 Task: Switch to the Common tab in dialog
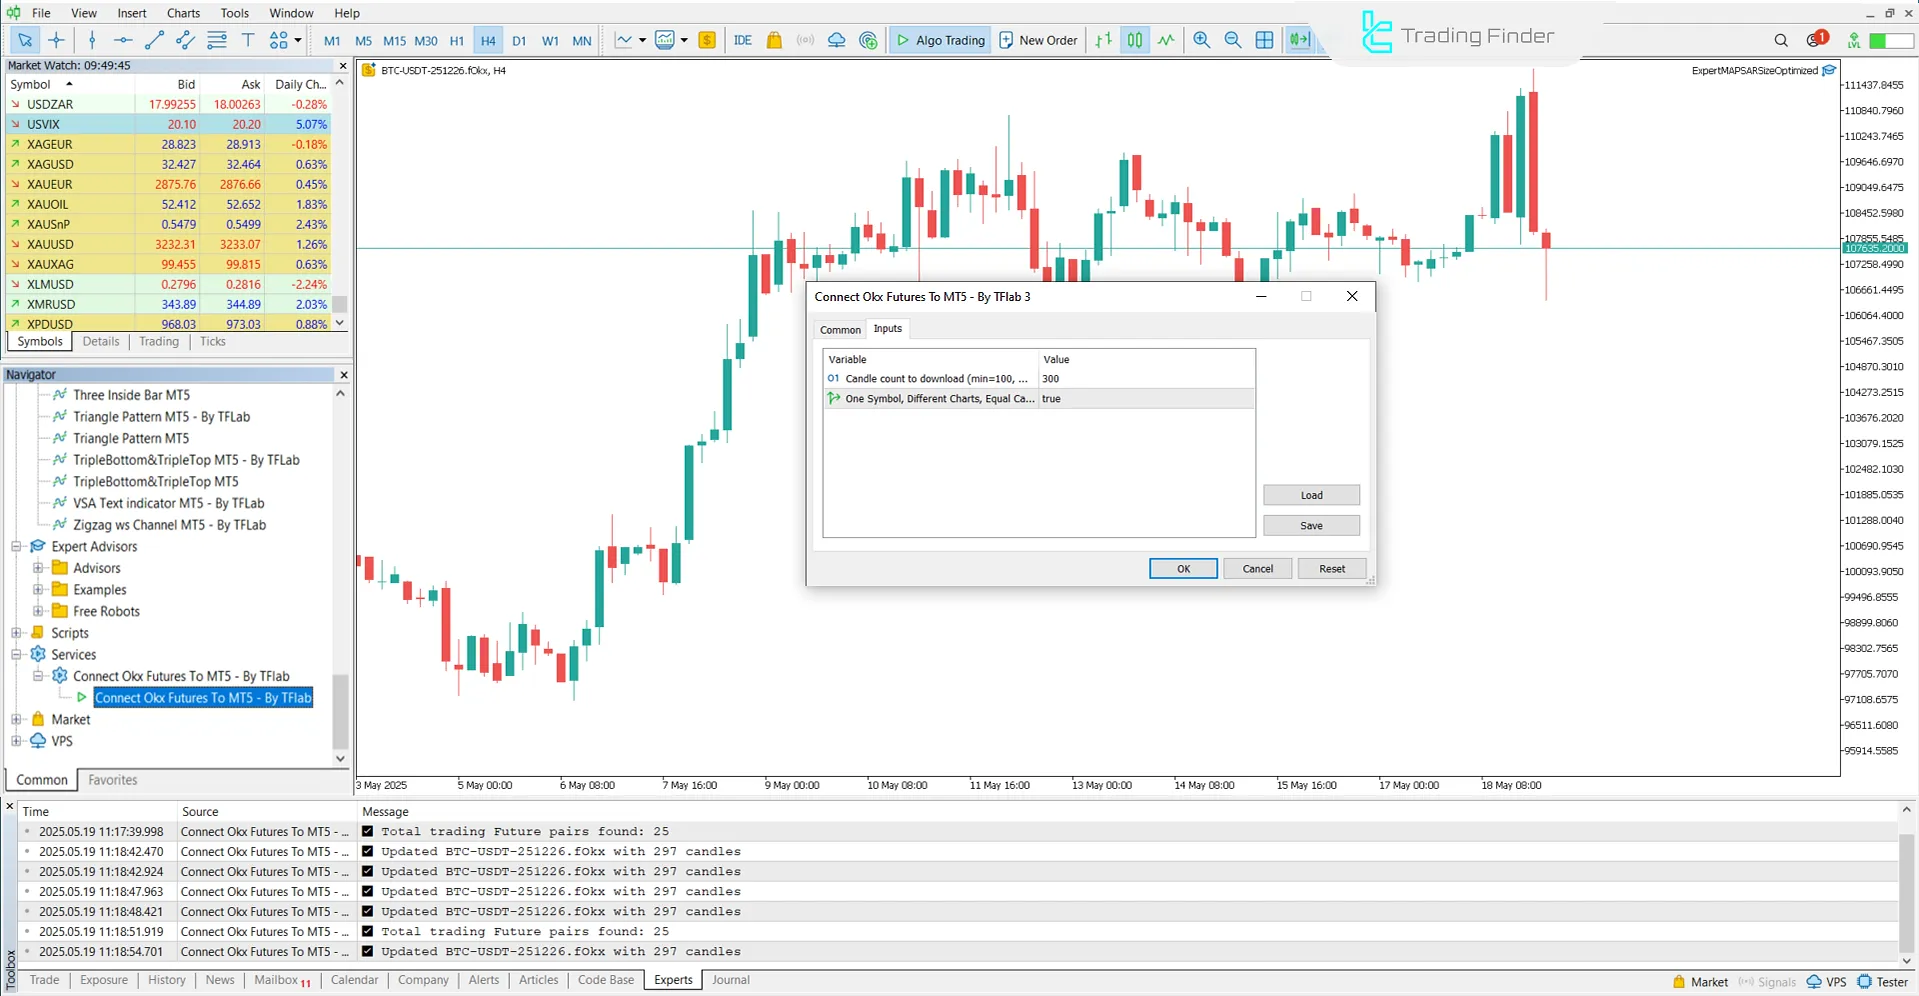tap(839, 329)
